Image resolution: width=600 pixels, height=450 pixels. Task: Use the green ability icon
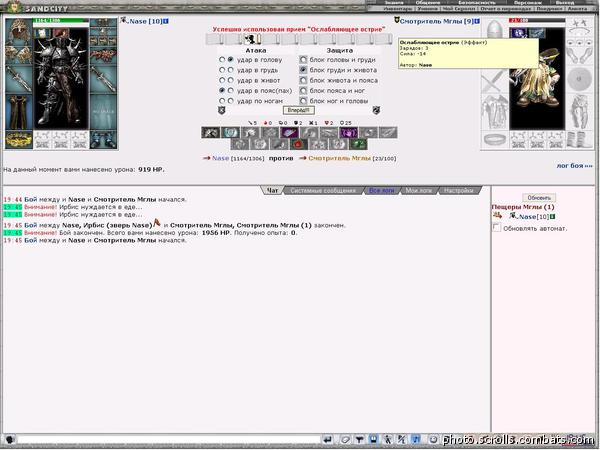point(357,144)
